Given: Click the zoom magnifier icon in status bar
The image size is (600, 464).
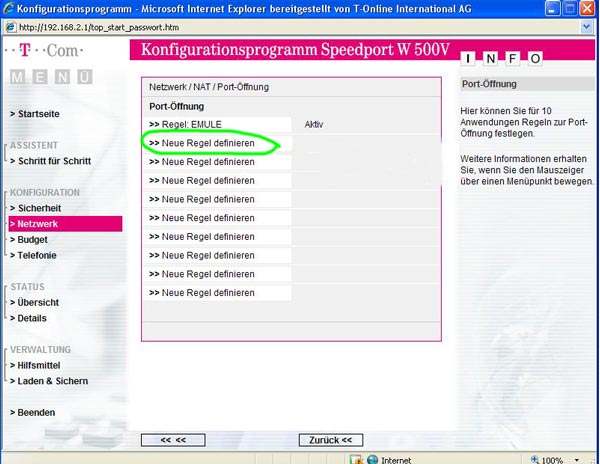Looking at the screenshot, I should [x=535, y=459].
